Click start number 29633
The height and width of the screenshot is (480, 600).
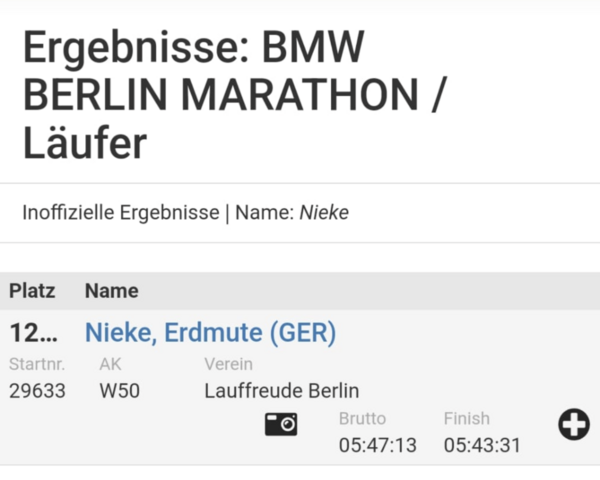(x=37, y=391)
